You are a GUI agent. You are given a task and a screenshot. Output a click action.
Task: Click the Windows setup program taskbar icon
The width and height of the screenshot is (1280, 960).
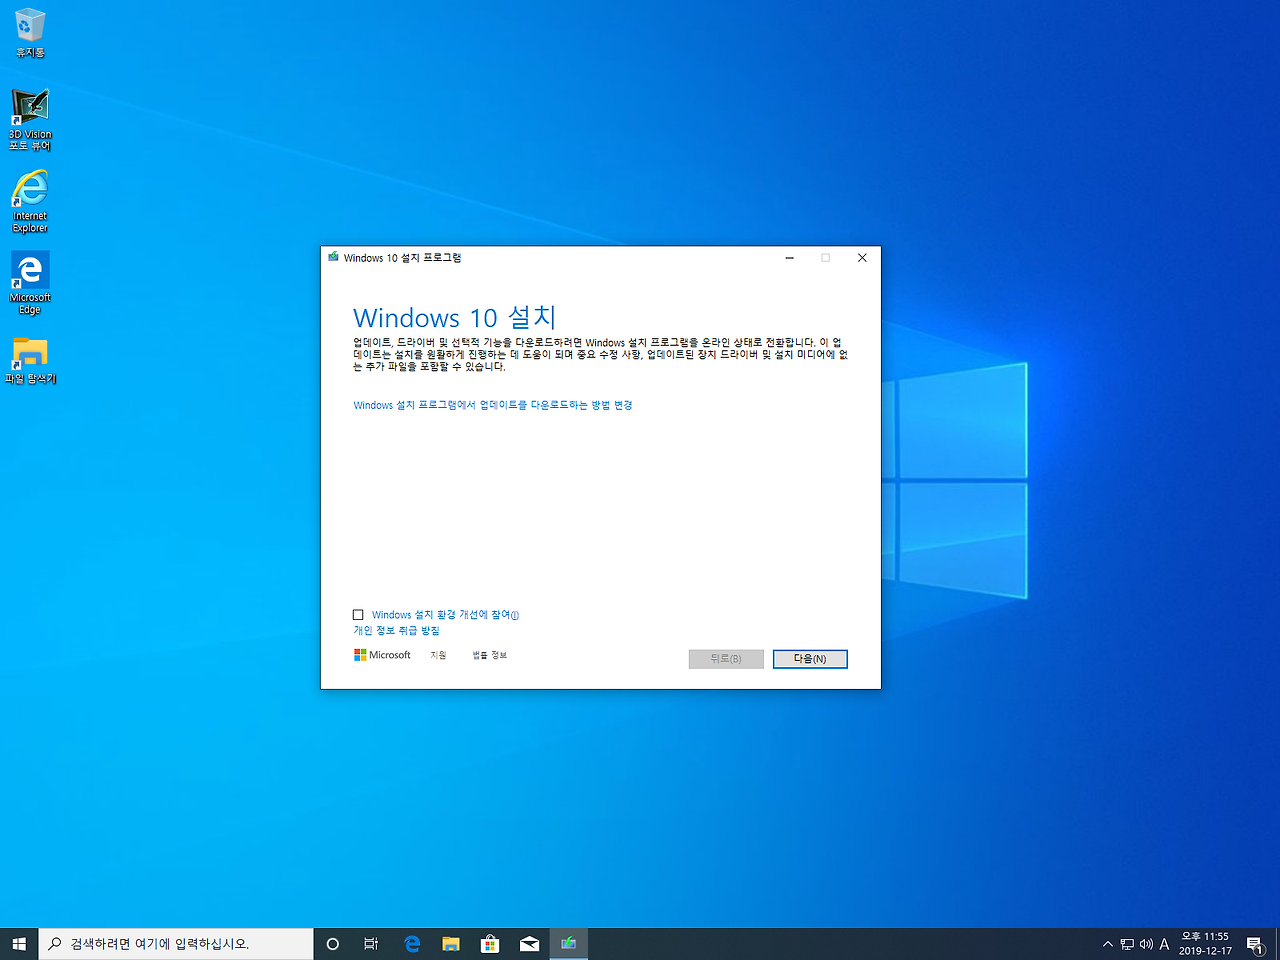pyautogui.click(x=568, y=944)
